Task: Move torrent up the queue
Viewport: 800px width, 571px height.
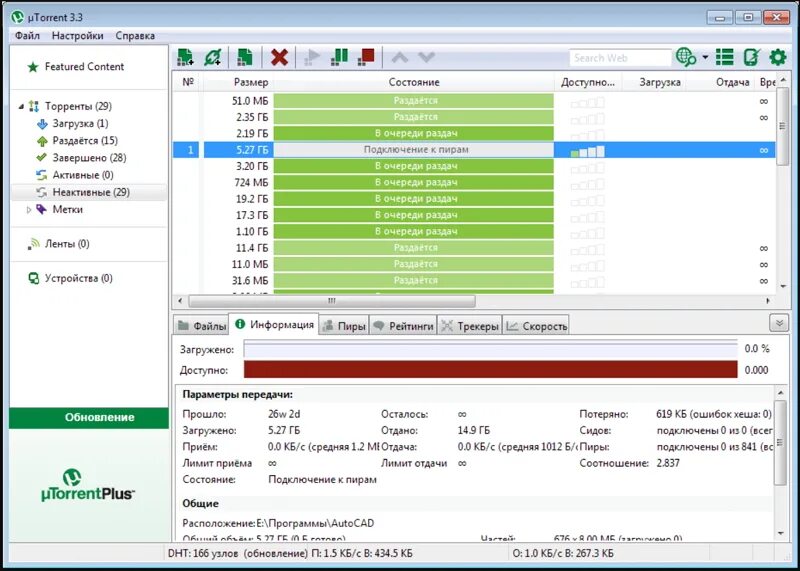Action: [399, 57]
